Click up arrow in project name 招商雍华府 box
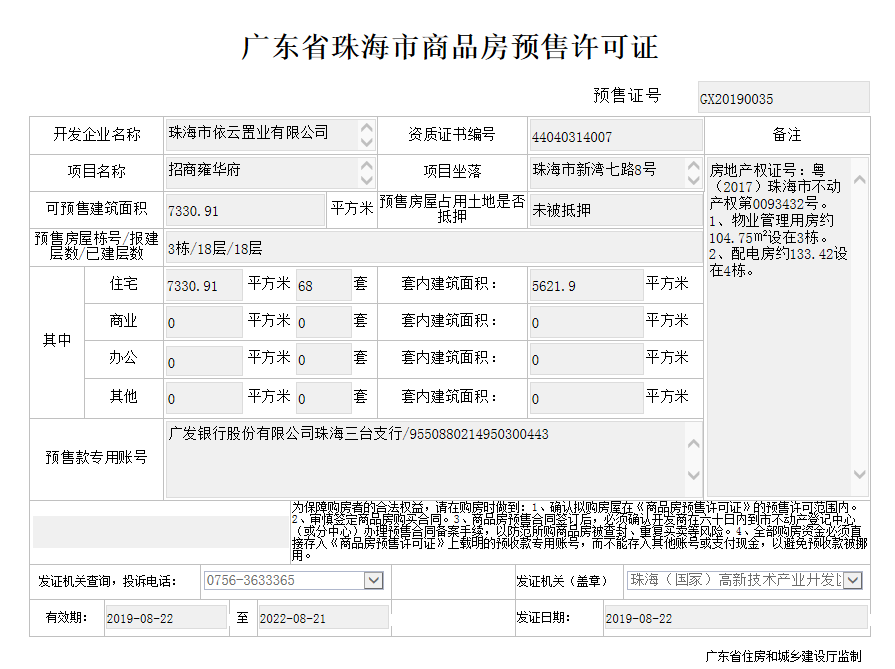Screen dimensions: 895x669 [x=366, y=165]
